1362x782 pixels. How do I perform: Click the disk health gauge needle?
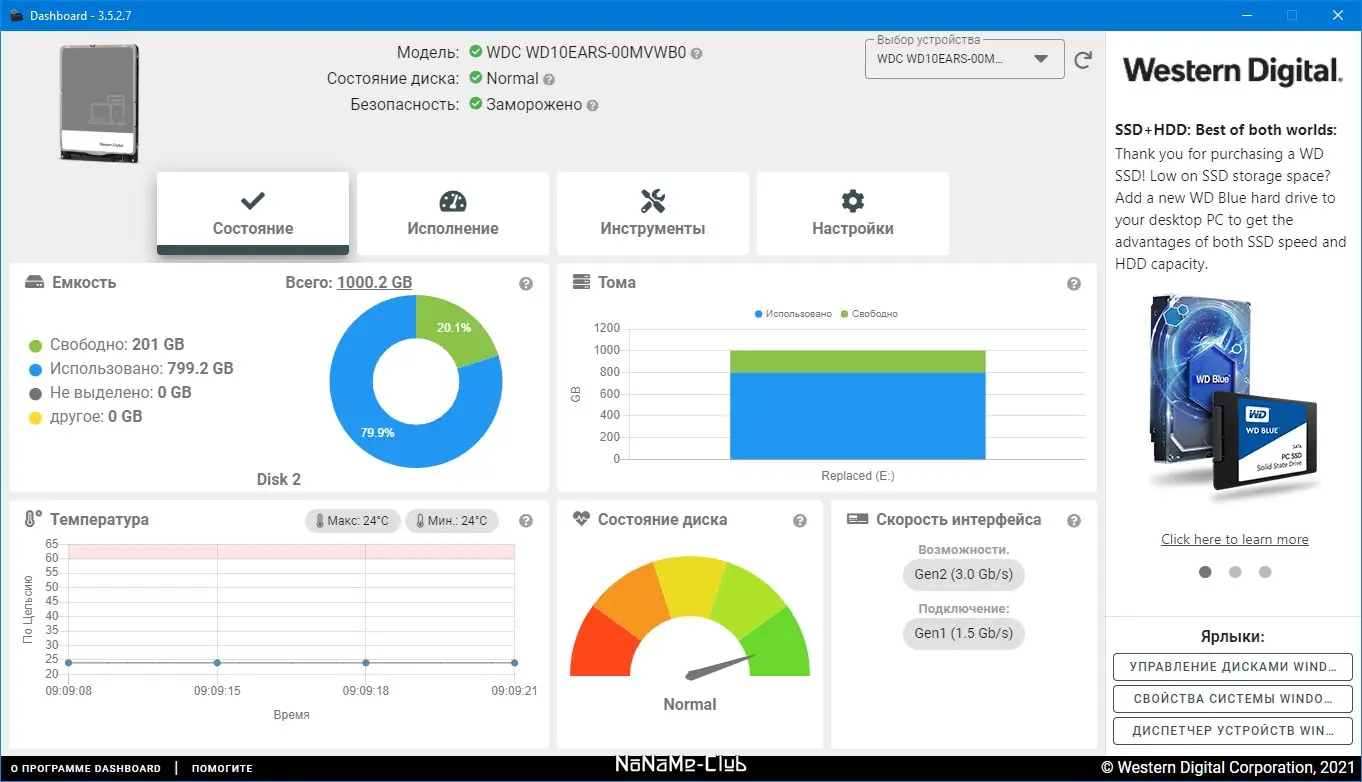(x=719, y=667)
